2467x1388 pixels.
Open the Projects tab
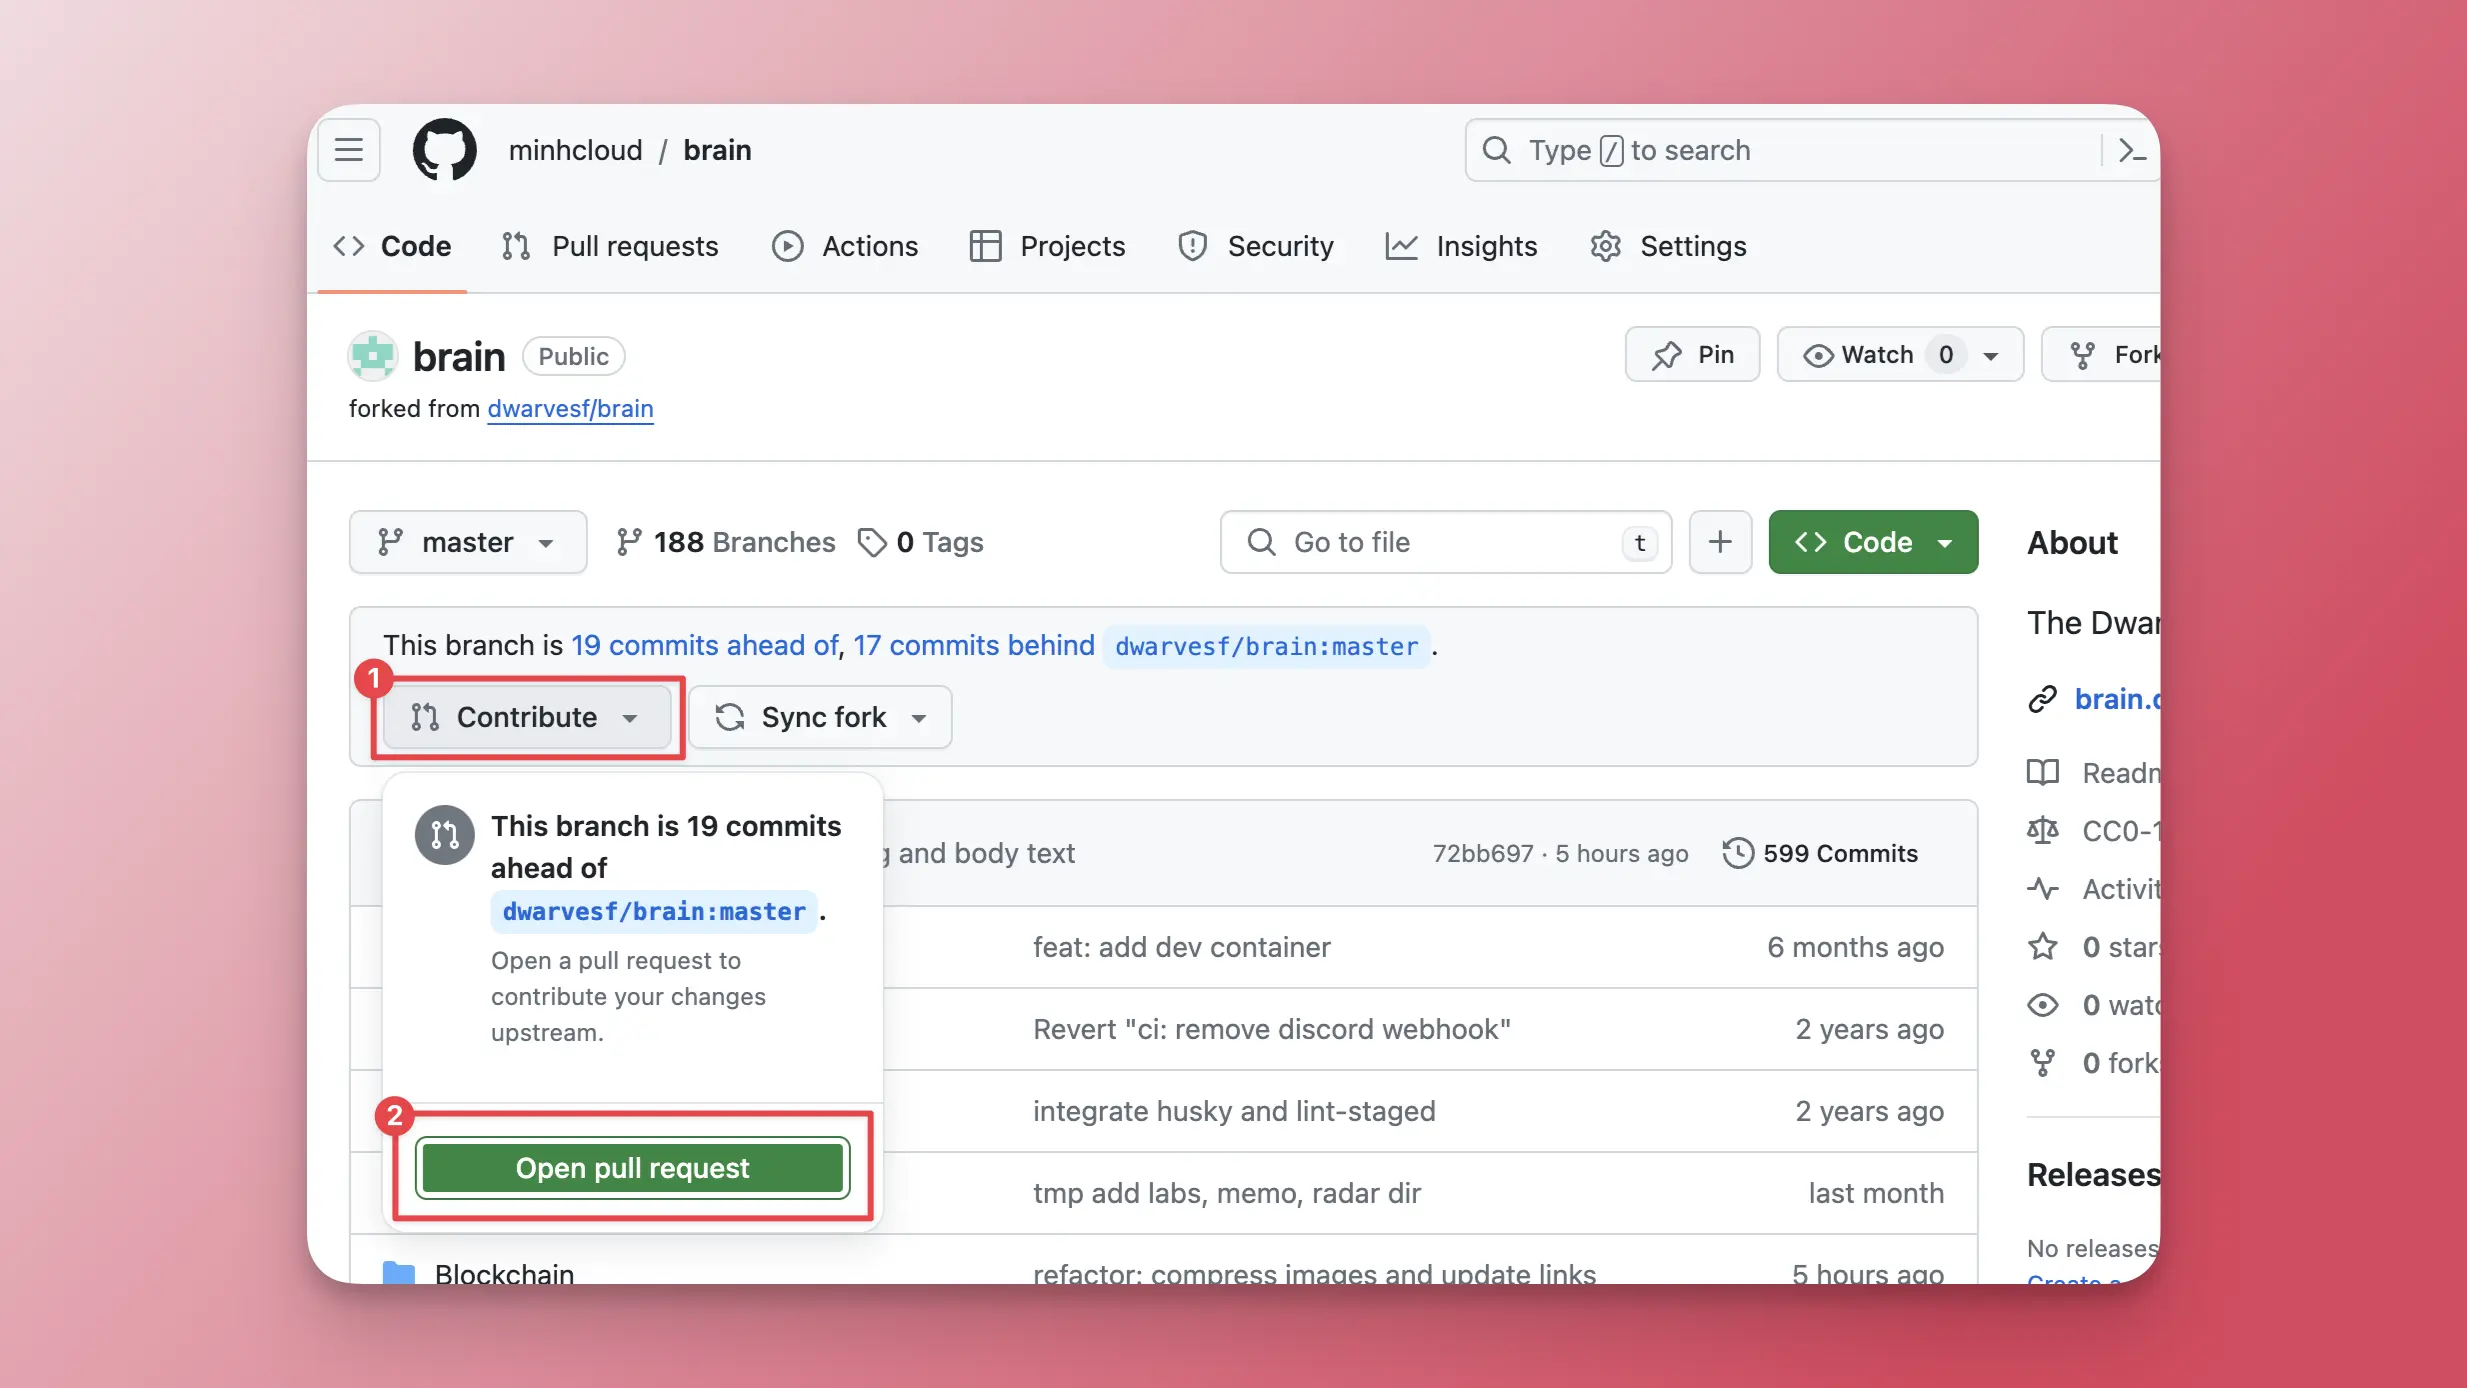click(x=1047, y=246)
